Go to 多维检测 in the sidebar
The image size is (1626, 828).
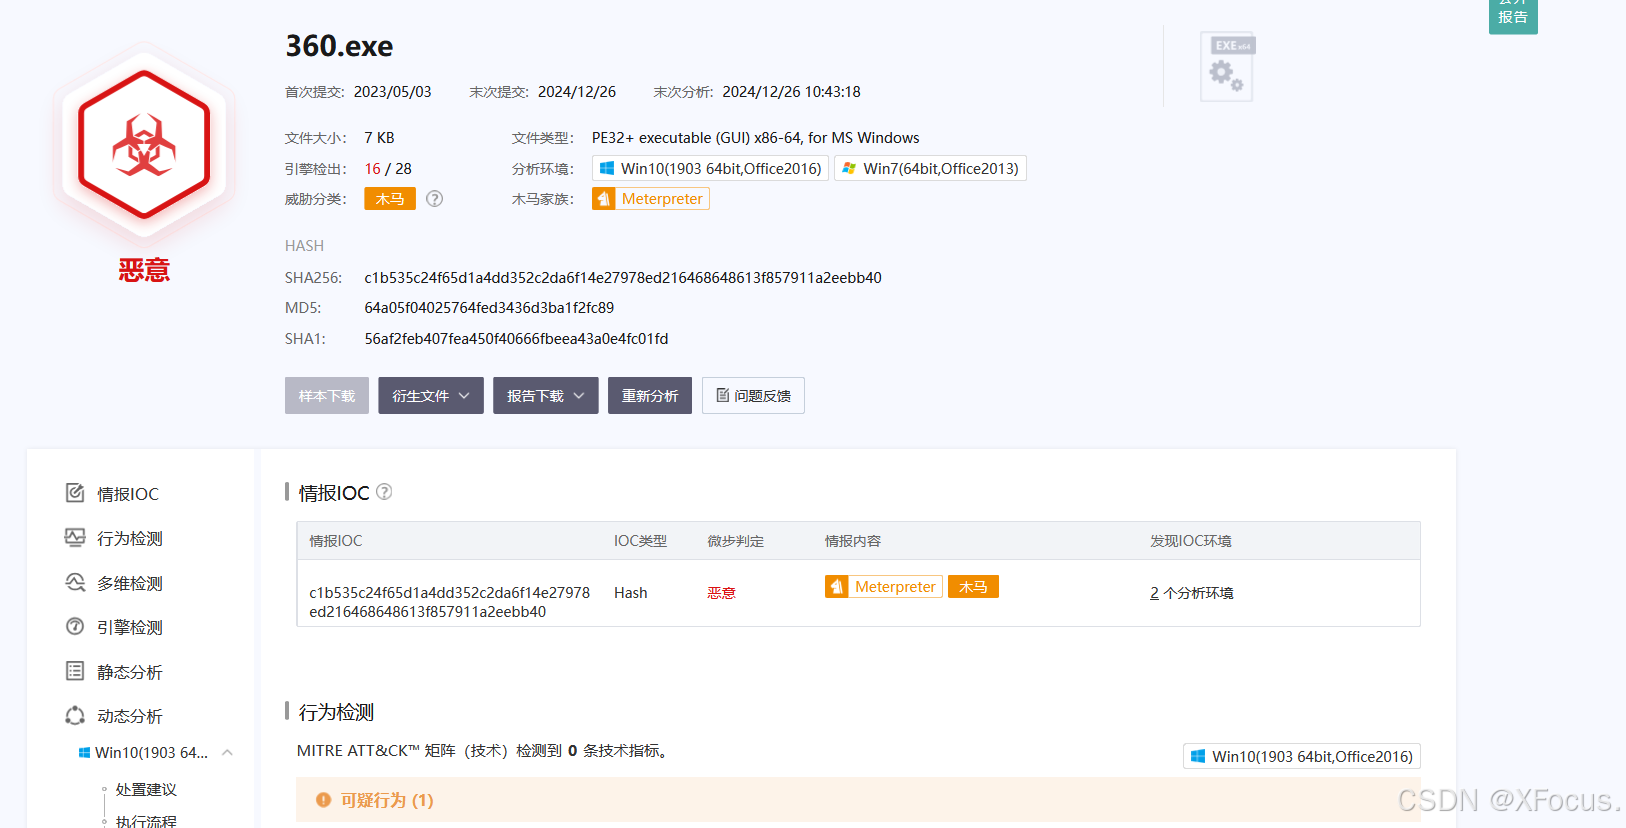coord(130,583)
